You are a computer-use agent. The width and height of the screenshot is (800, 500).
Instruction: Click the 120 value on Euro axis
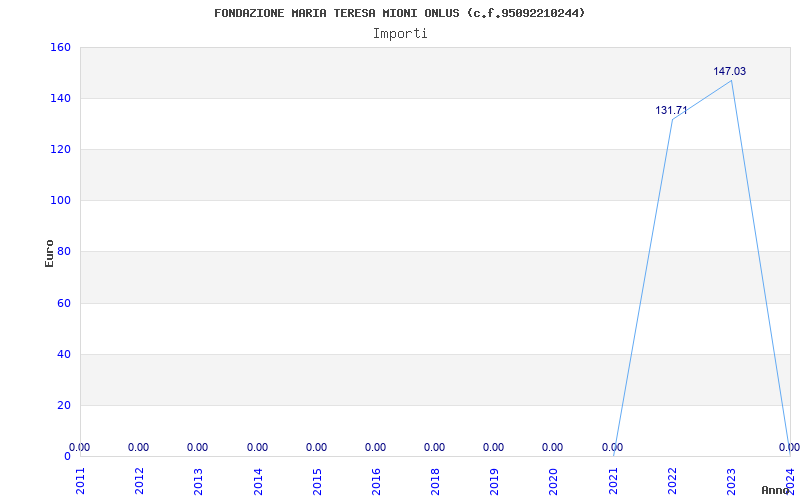(x=60, y=149)
